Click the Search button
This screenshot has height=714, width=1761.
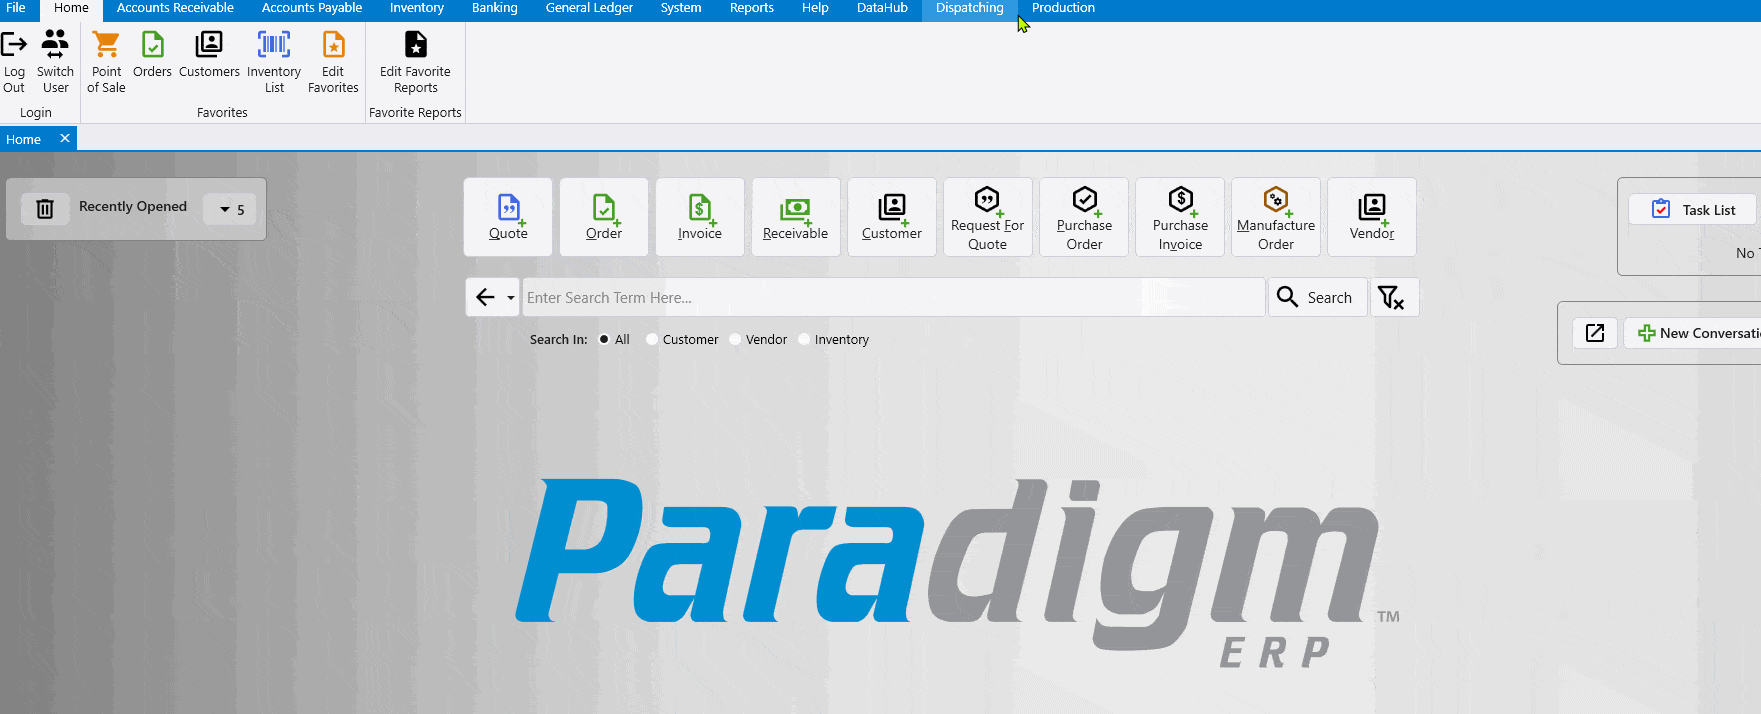tap(1318, 297)
